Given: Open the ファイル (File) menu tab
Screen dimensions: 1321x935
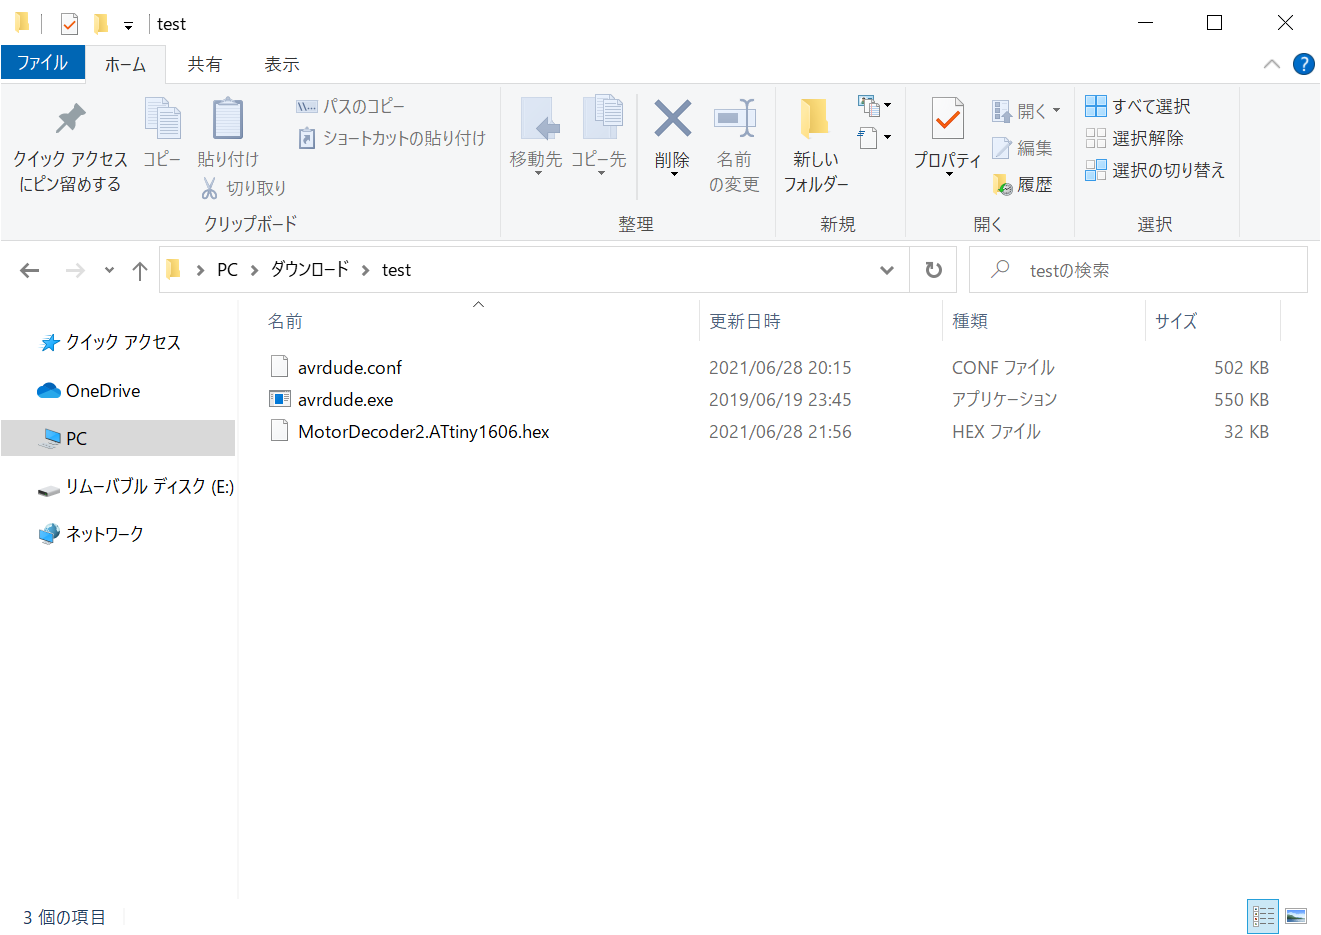Looking at the screenshot, I should pyautogui.click(x=42, y=63).
